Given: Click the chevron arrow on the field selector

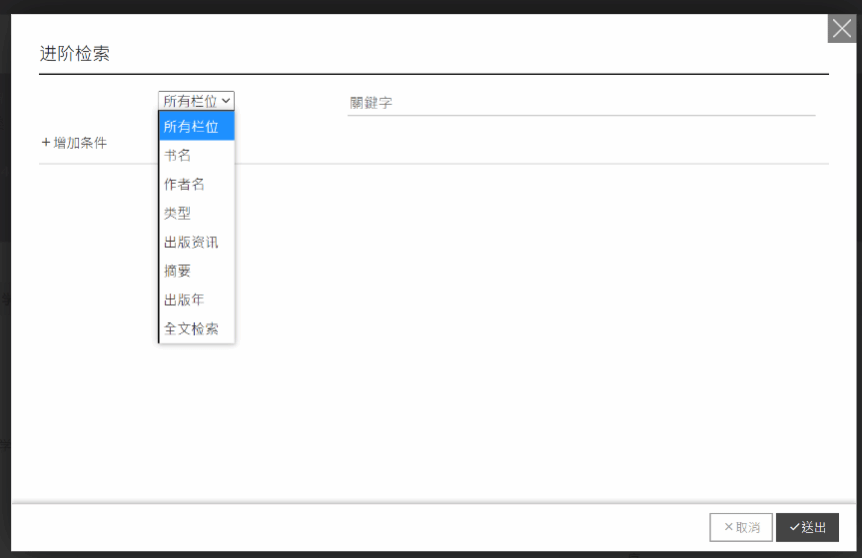Looking at the screenshot, I should pyautogui.click(x=226, y=100).
